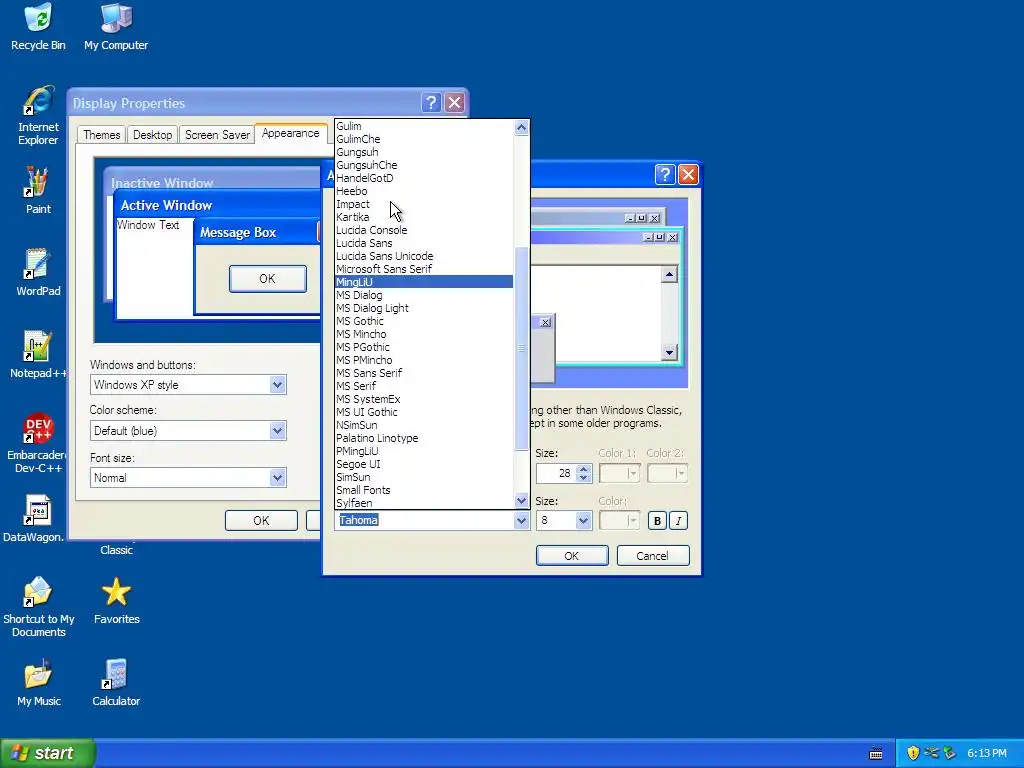
Task: Open the disabled font Color dropdown
Action: (x=619, y=520)
